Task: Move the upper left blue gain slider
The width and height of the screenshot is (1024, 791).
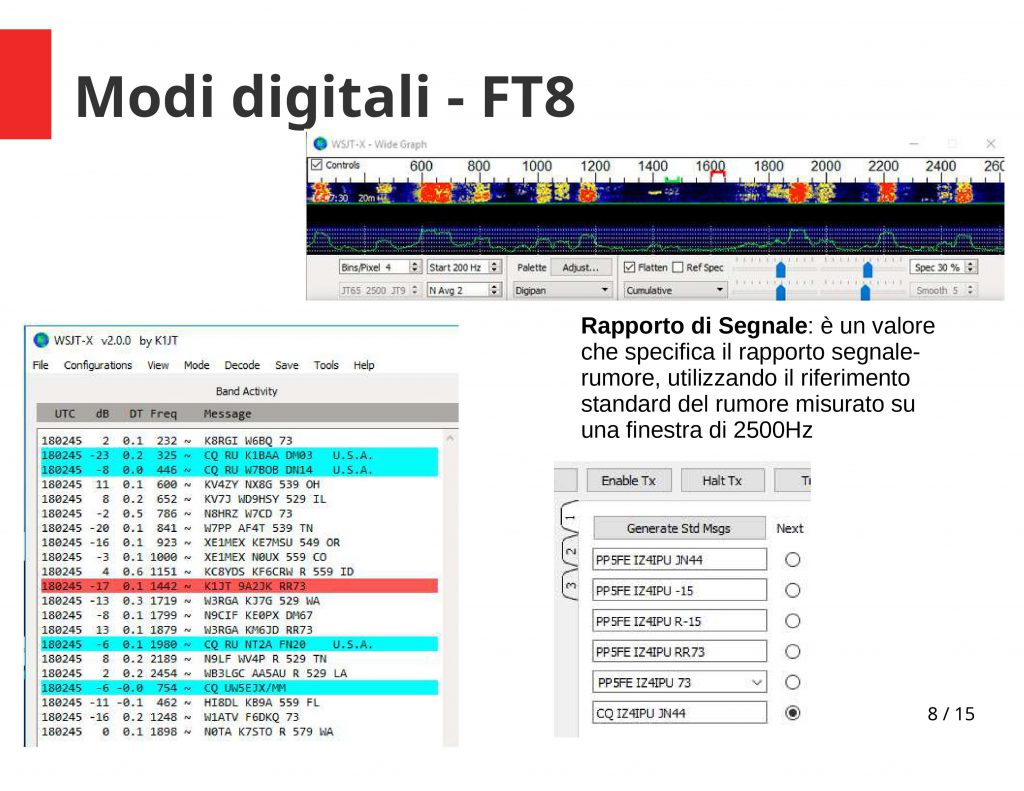Action: (780, 269)
